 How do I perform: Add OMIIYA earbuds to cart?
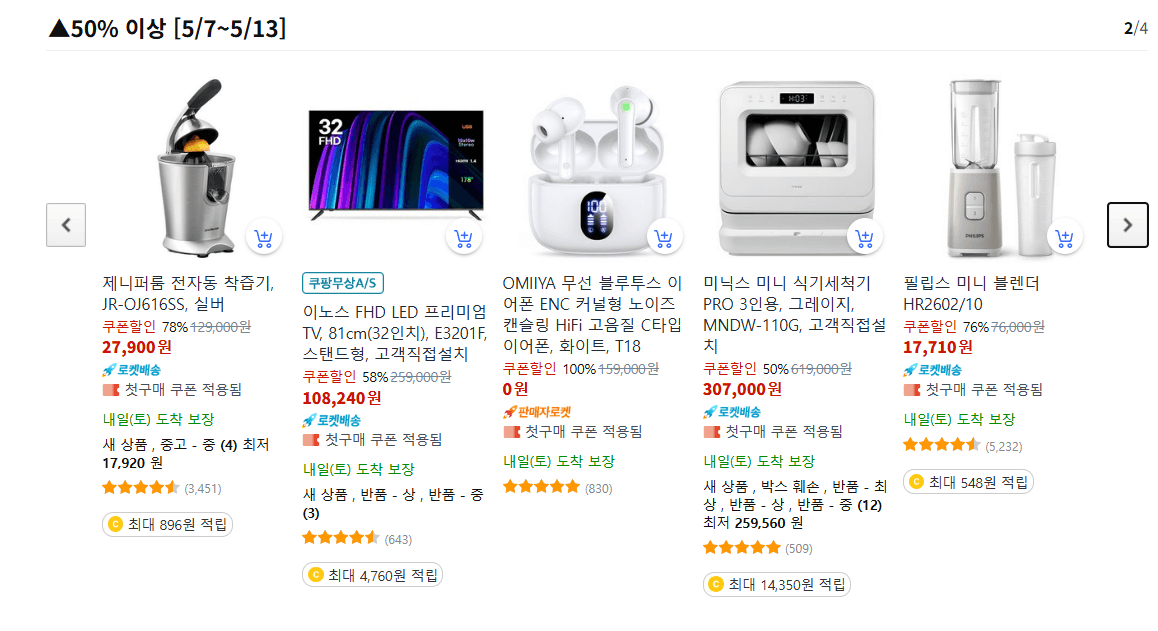pos(664,238)
